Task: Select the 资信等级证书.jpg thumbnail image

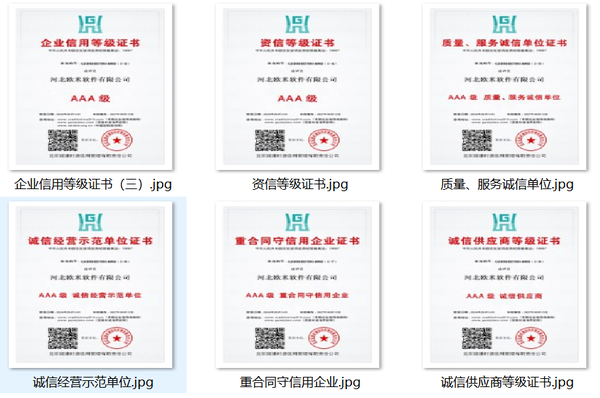Action: coord(298,87)
